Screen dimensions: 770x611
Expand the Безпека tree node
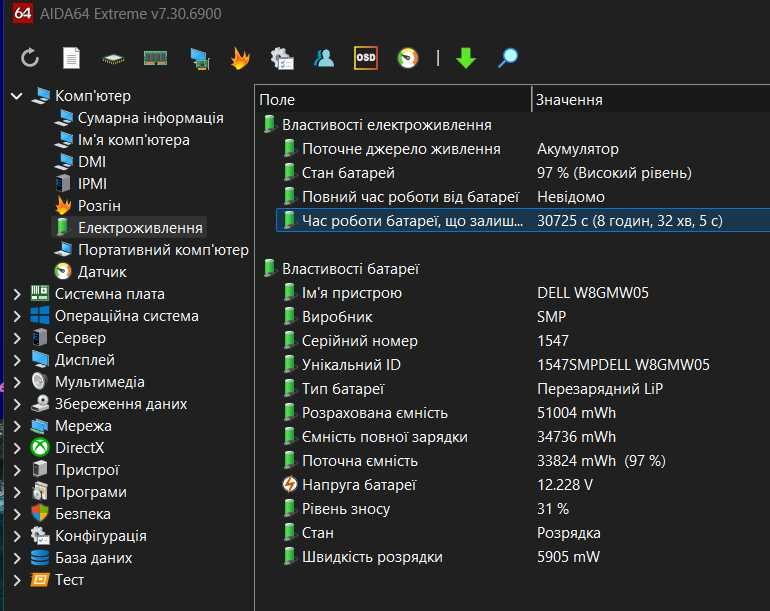[x=17, y=514]
